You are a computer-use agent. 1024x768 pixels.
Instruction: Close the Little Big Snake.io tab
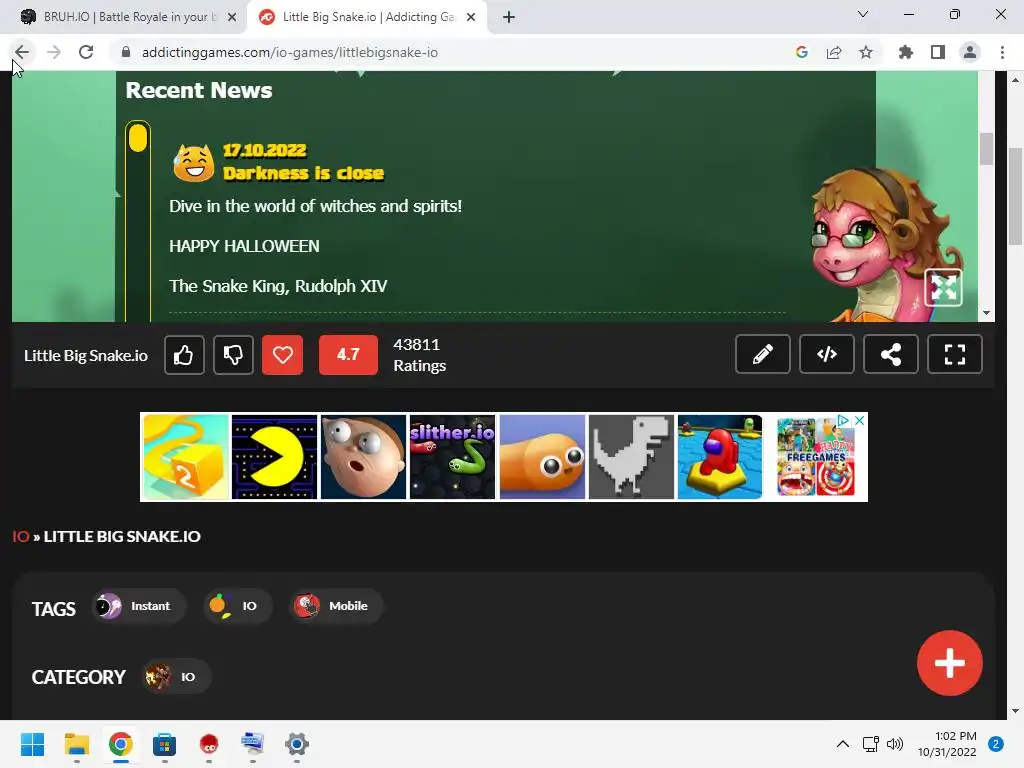(471, 17)
